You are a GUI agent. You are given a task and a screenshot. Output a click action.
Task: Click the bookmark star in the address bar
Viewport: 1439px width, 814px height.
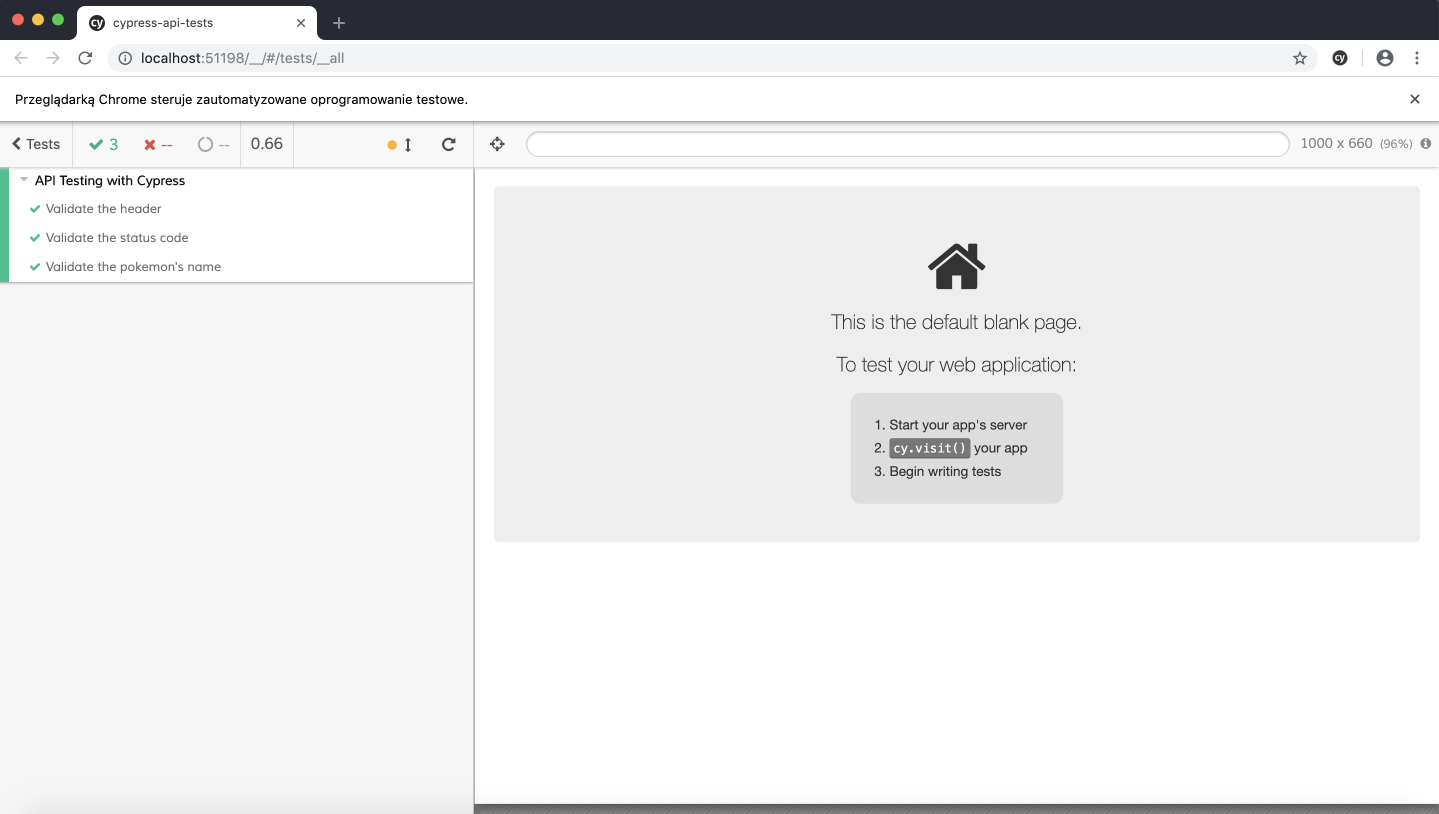1299,58
